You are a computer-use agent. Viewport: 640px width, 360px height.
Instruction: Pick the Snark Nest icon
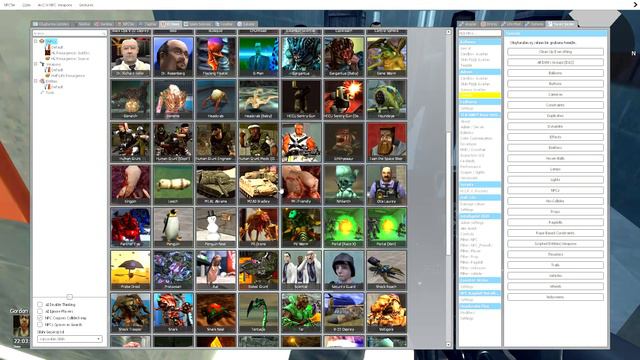[216, 313]
